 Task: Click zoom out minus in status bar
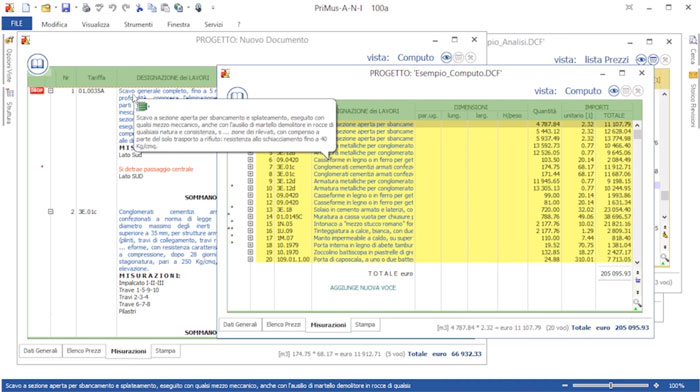tap(565, 385)
